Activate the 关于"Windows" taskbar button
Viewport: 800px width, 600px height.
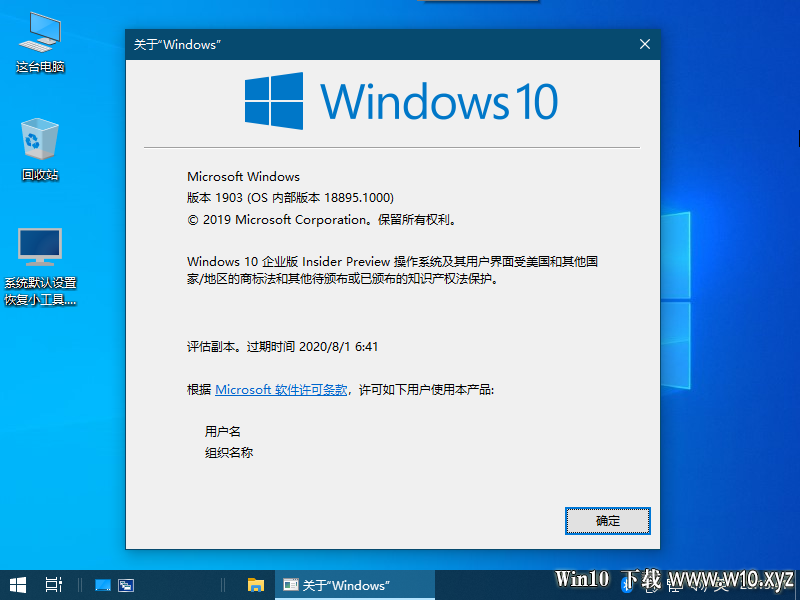point(355,585)
